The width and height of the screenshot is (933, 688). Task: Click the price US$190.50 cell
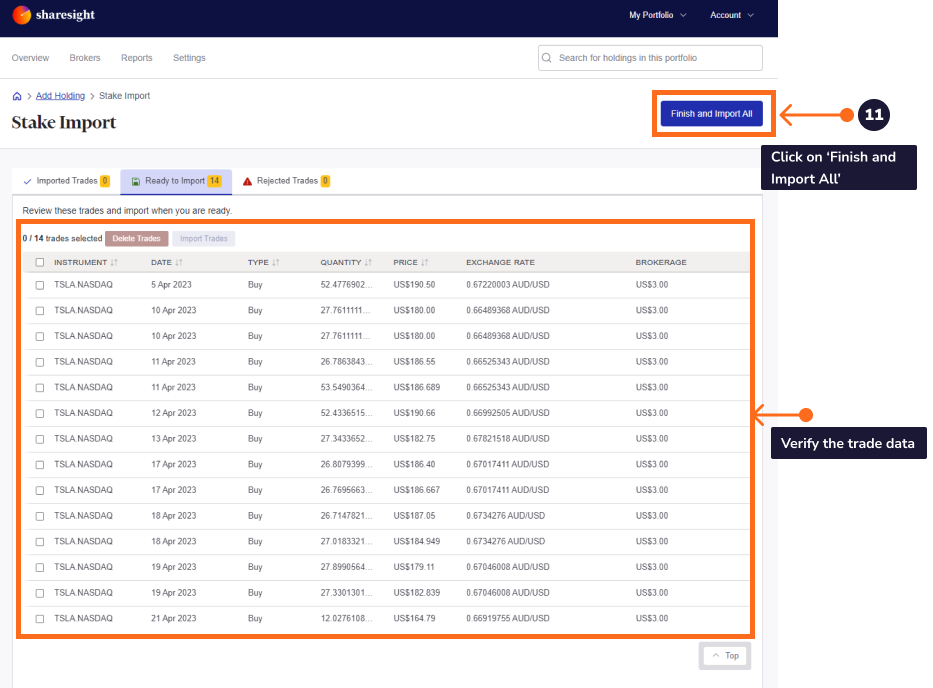point(414,285)
